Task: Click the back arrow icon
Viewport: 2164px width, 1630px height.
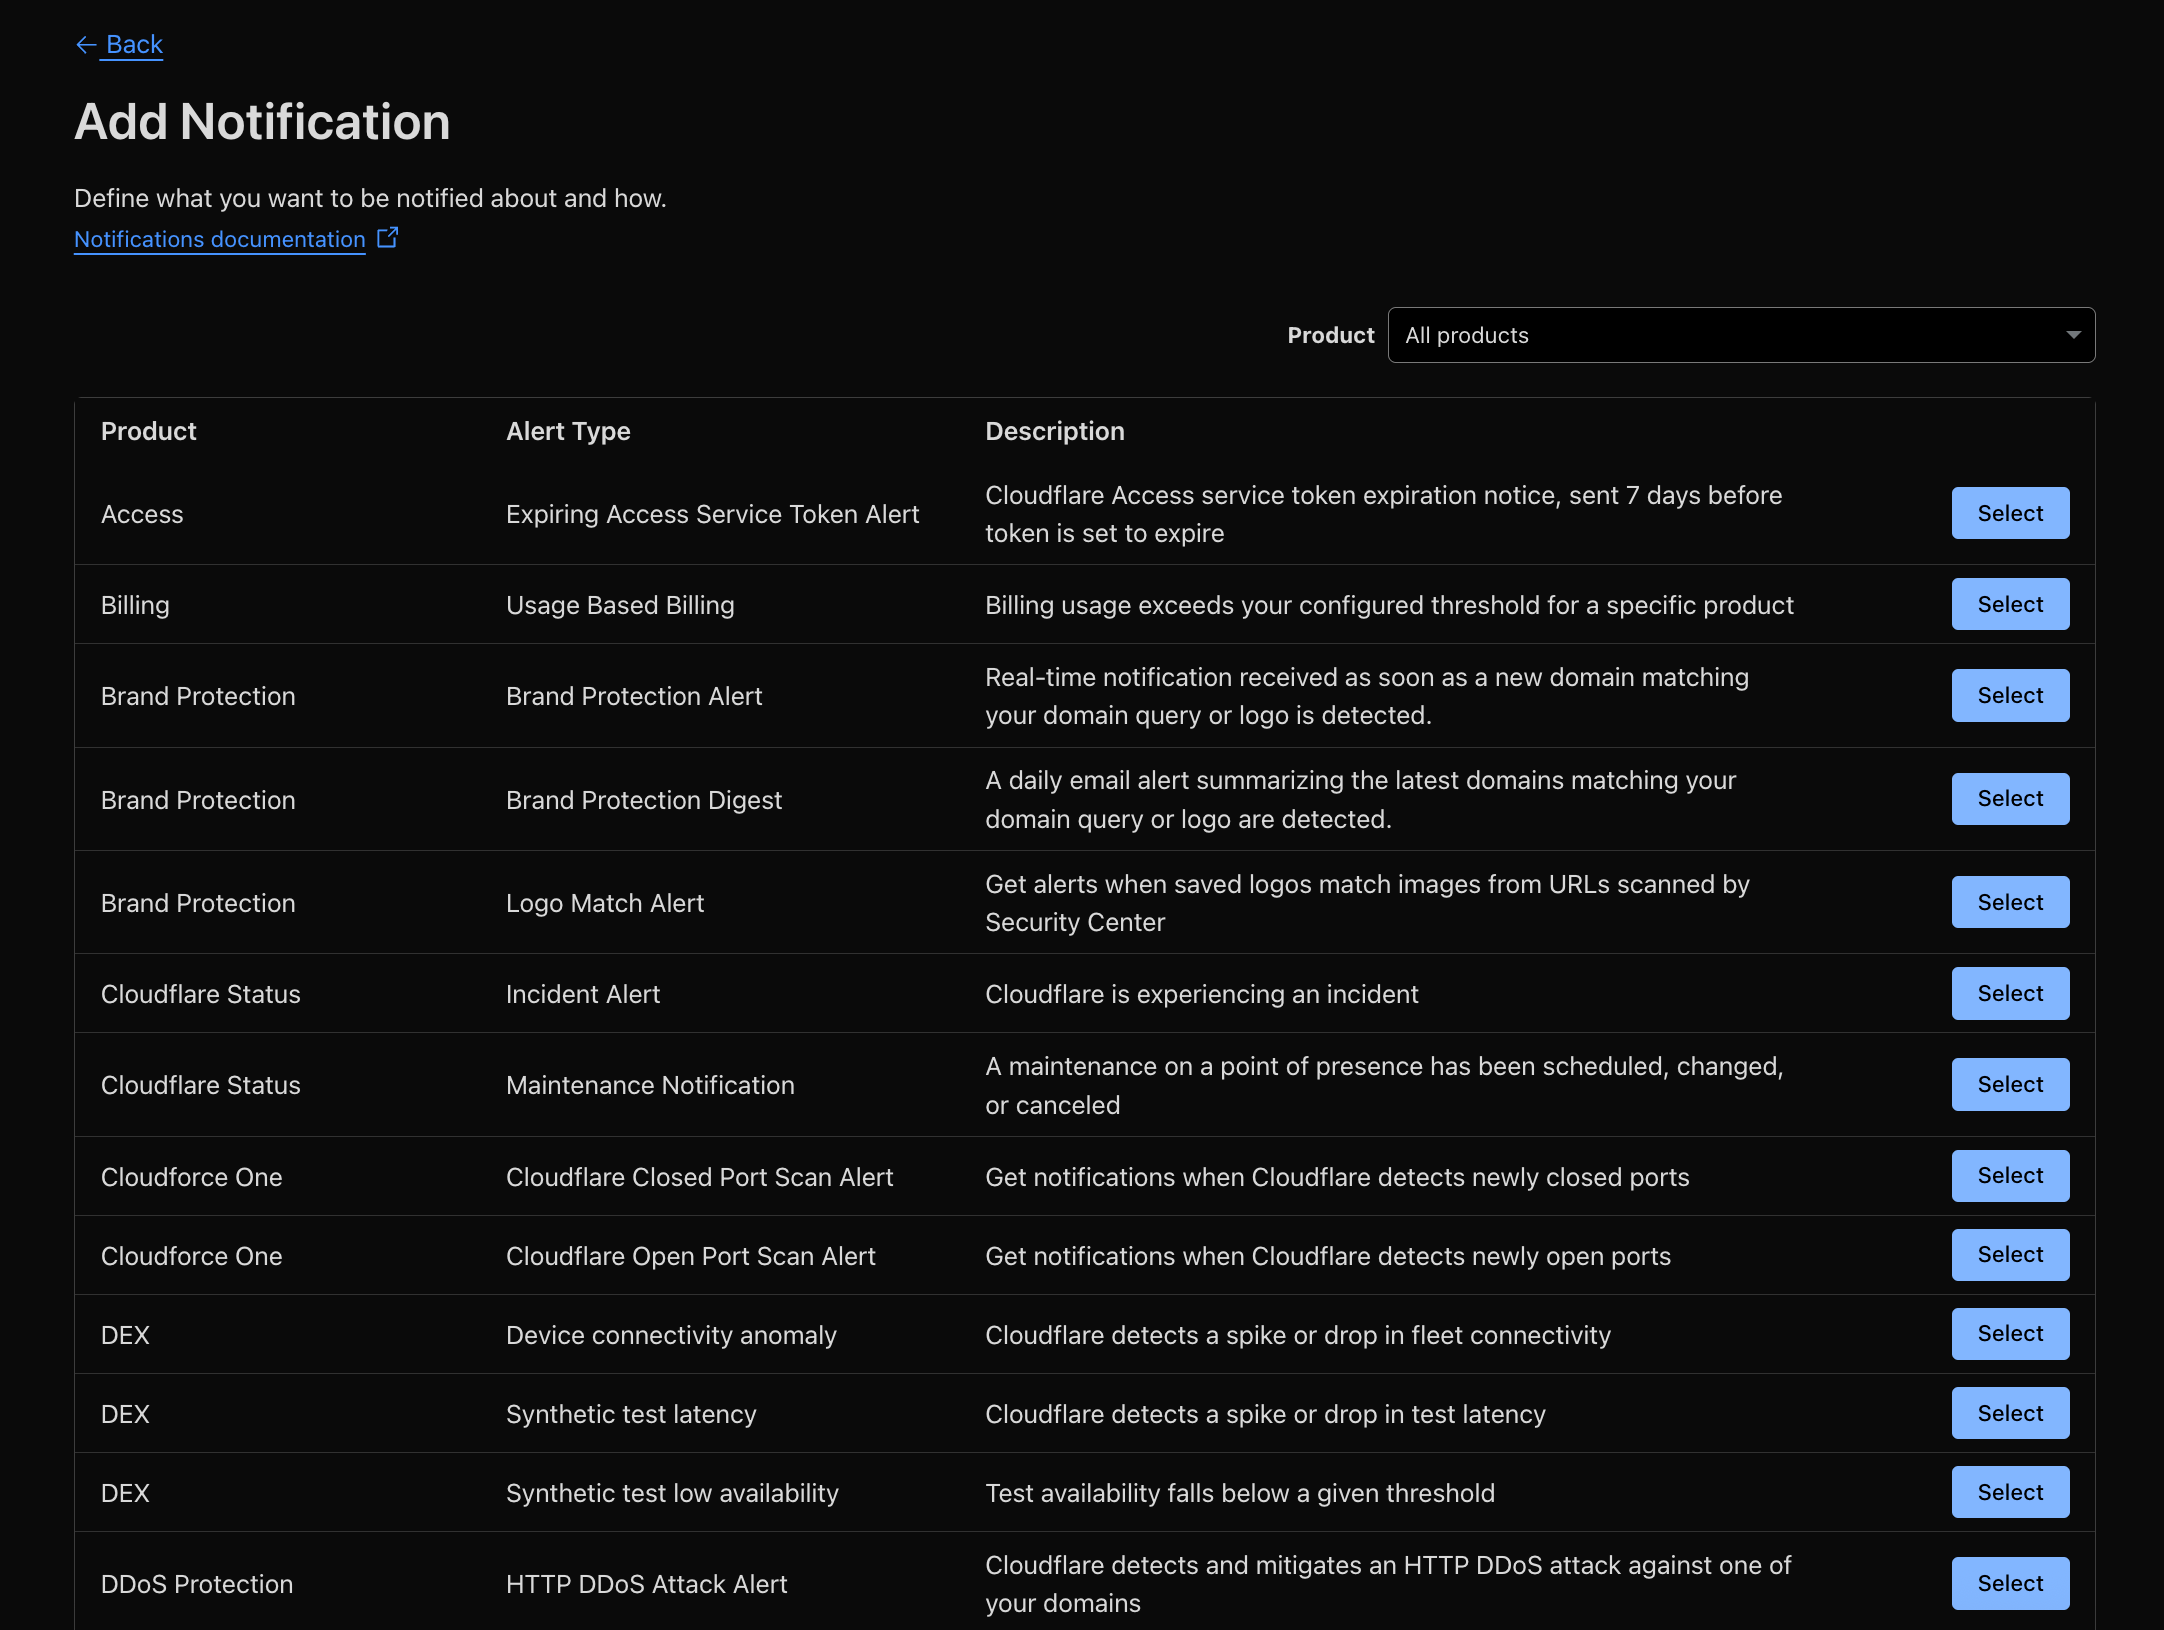Action: (x=86, y=45)
